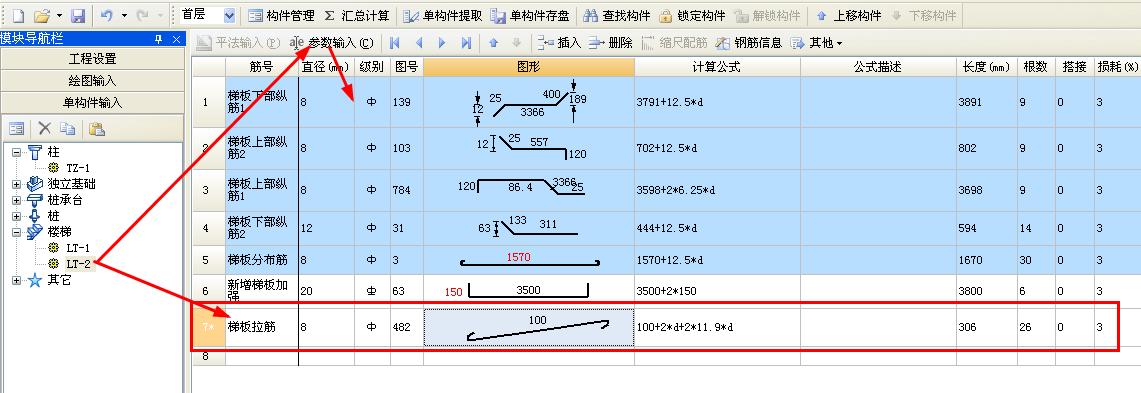Expand the 其它 tree node
The height and width of the screenshot is (393, 1141).
(x=16, y=280)
